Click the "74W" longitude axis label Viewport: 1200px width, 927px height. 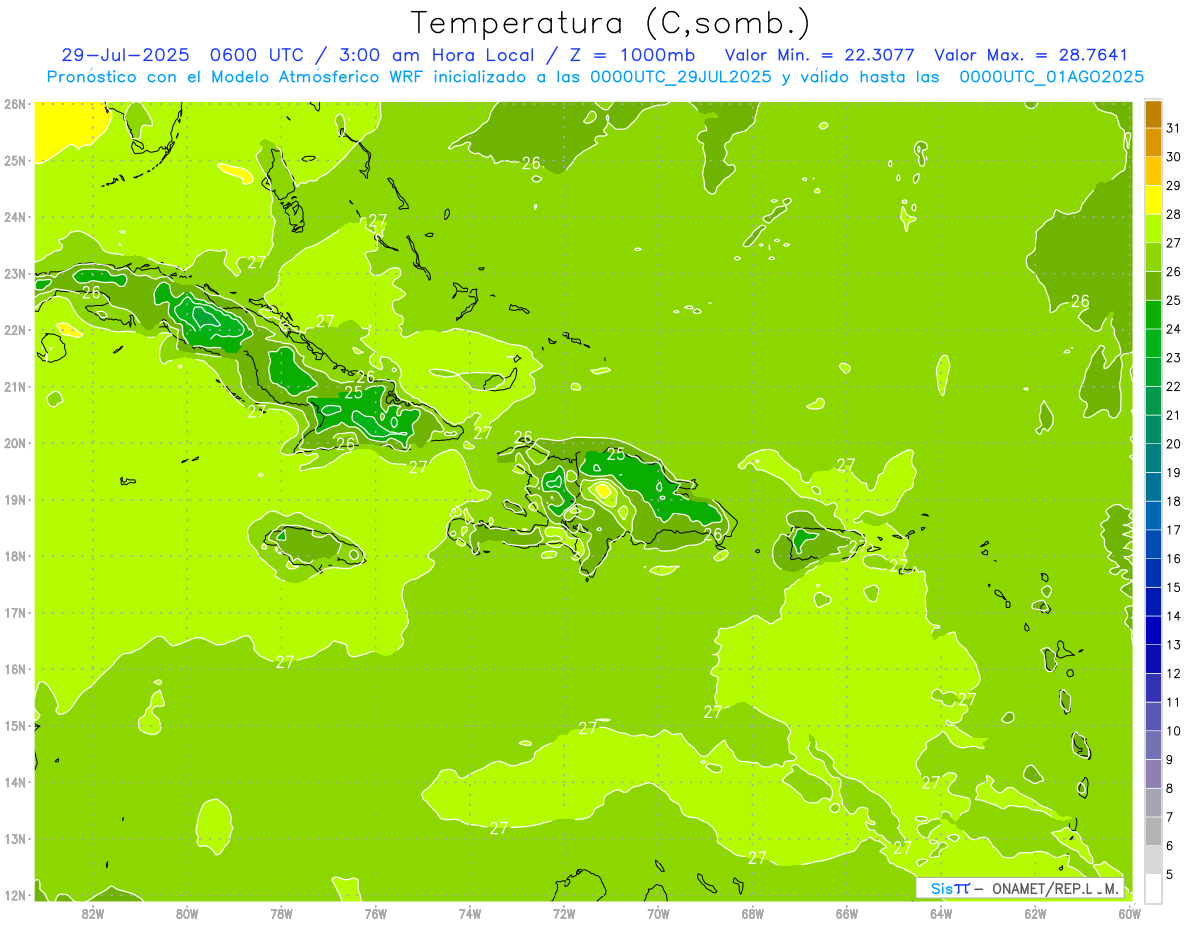470,913
